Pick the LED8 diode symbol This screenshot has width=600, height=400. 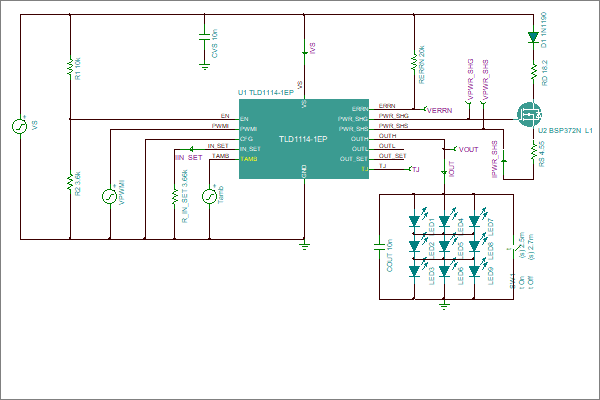click(x=474, y=246)
